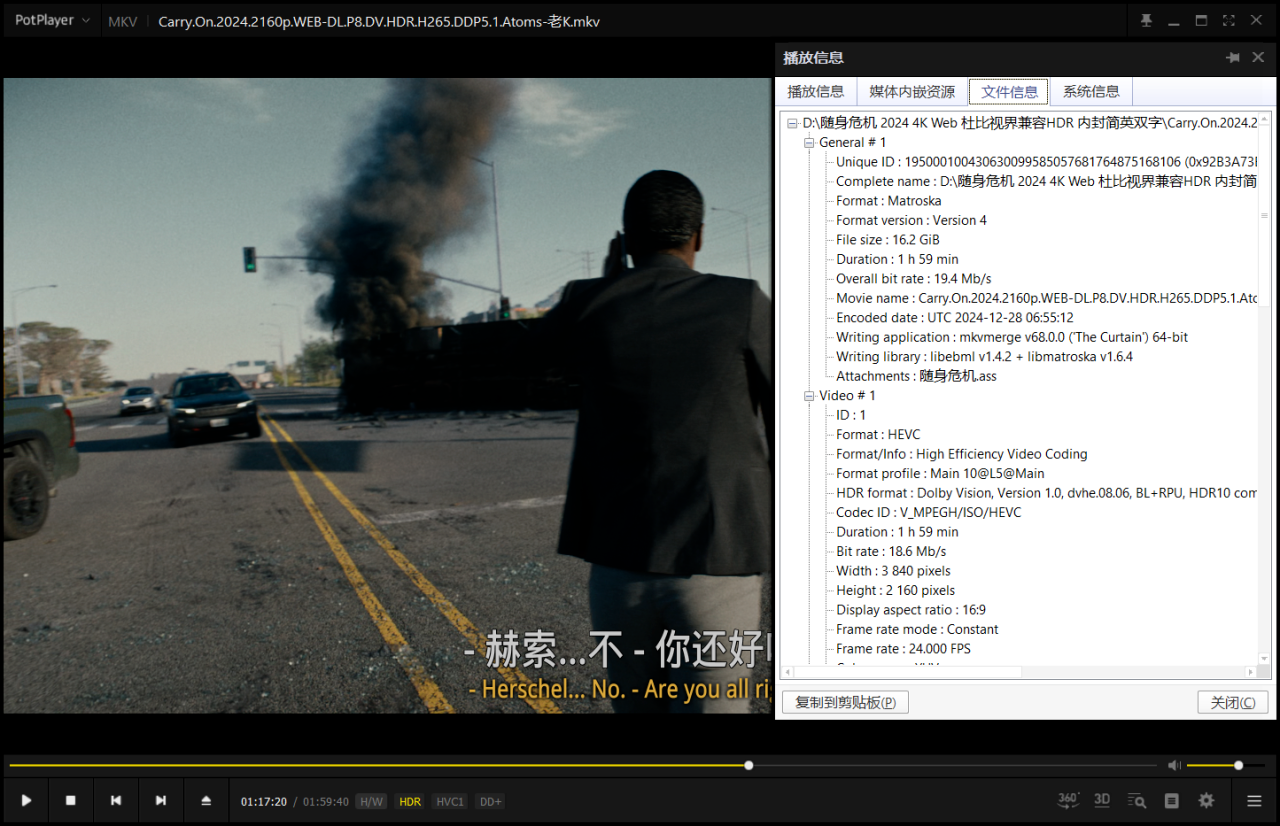Select the Format : HEVC row
This screenshot has width=1280, height=826.
[878, 435]
